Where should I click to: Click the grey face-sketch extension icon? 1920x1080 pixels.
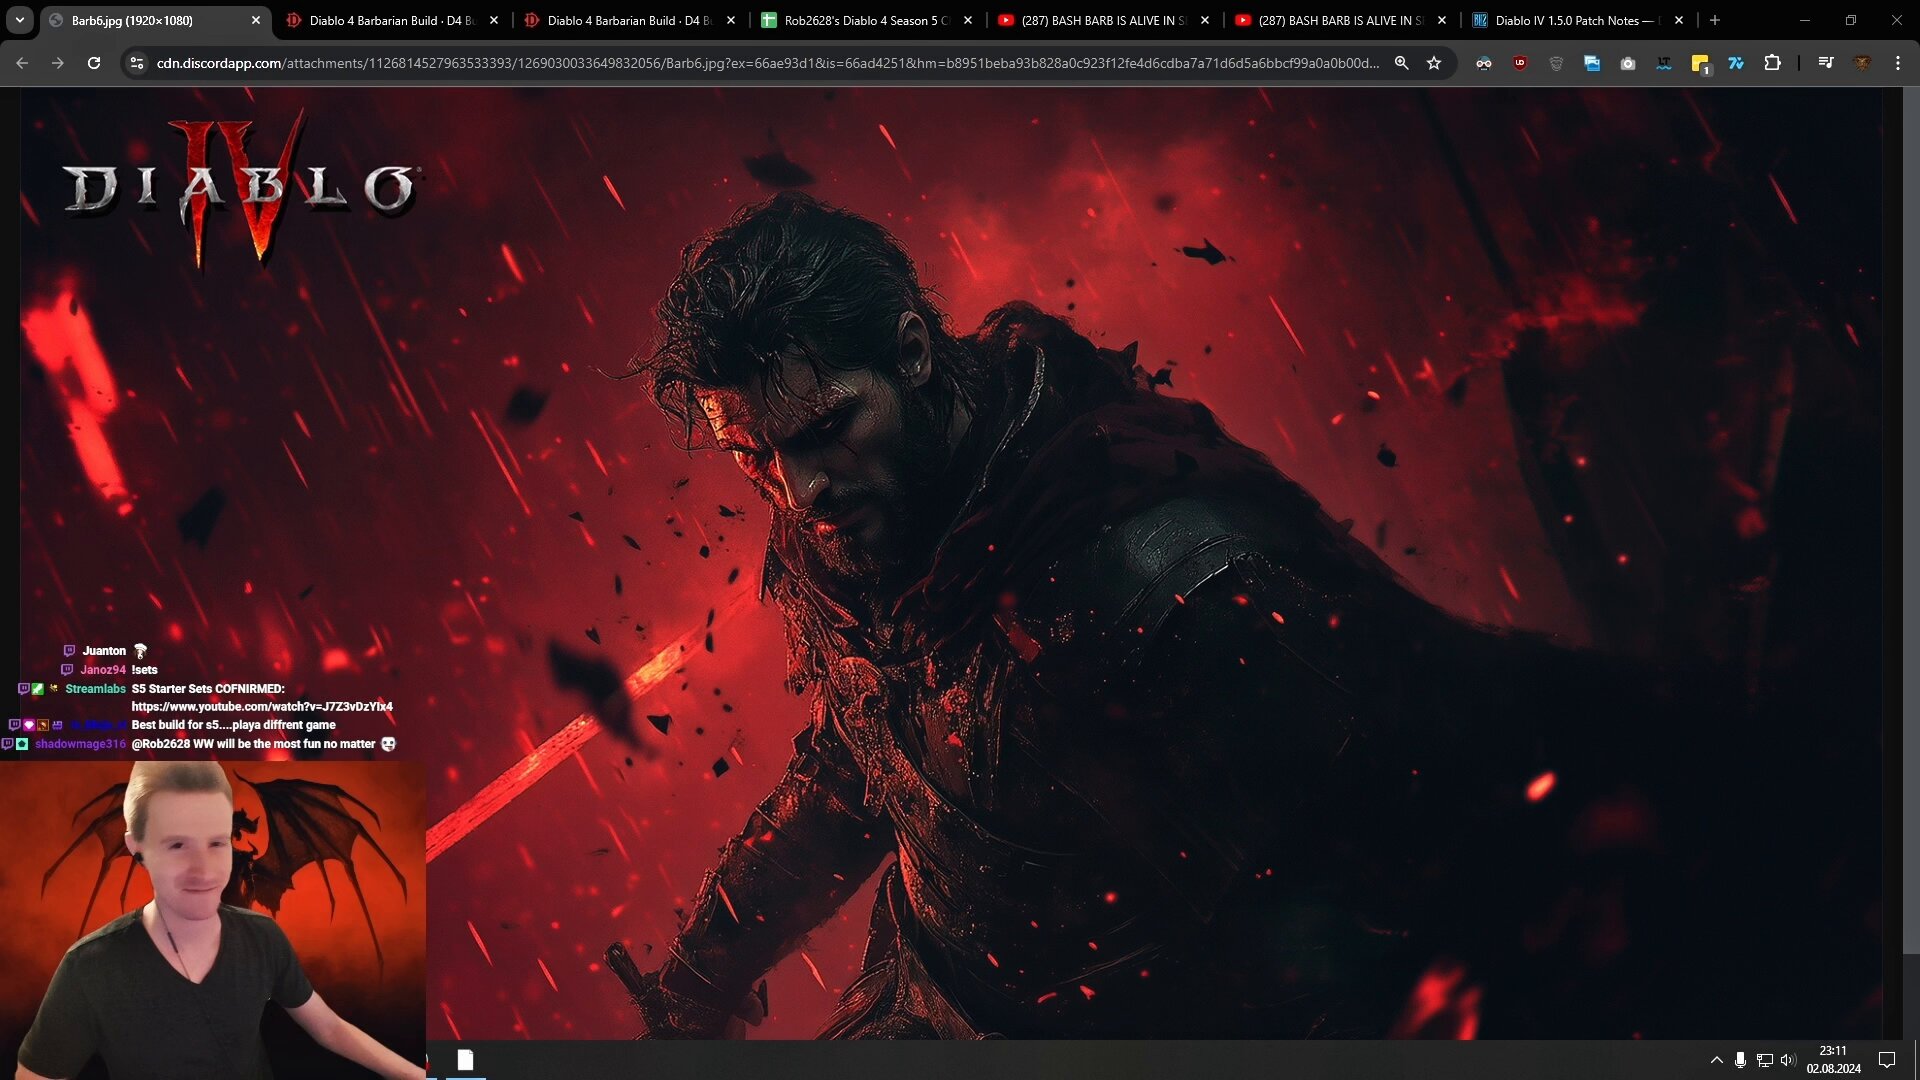tap(1556, 63)
